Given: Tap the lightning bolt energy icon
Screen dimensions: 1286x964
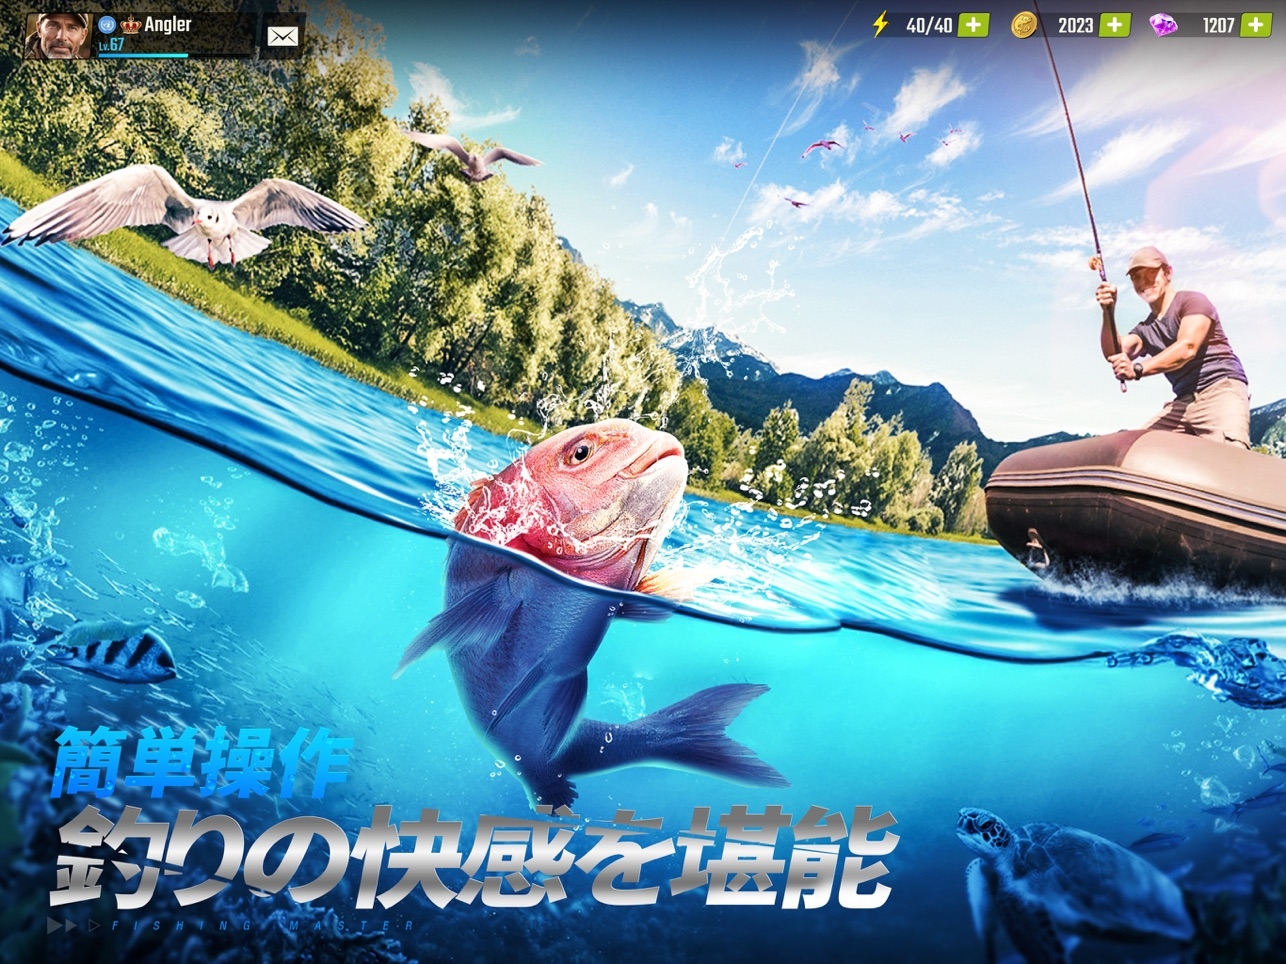Looking at the screenshot, I should [881, 24].
